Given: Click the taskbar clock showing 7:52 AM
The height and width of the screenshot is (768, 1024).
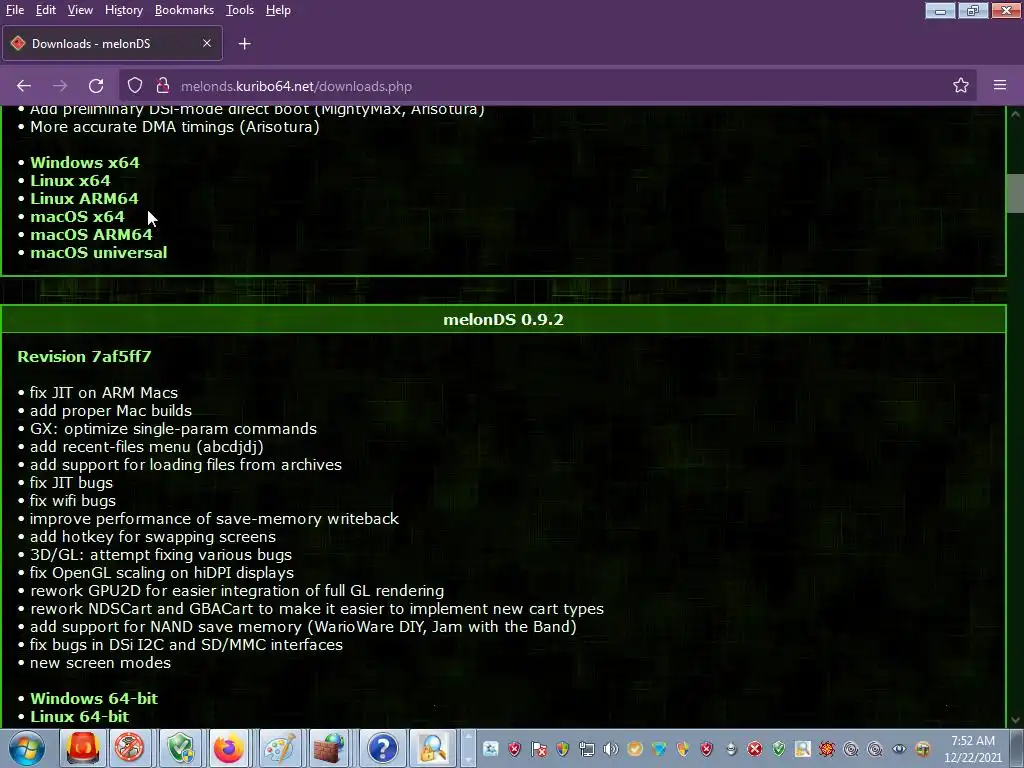Looking at the screenshot, I should pos(972,749).
